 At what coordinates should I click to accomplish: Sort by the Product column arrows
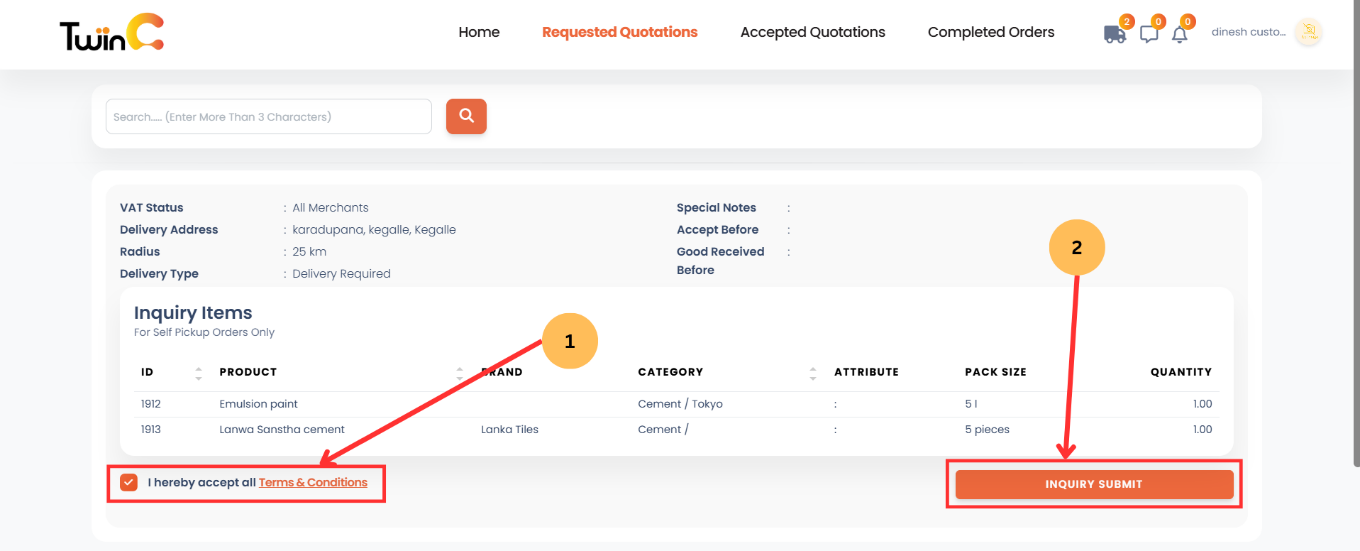tap(460, 373)
